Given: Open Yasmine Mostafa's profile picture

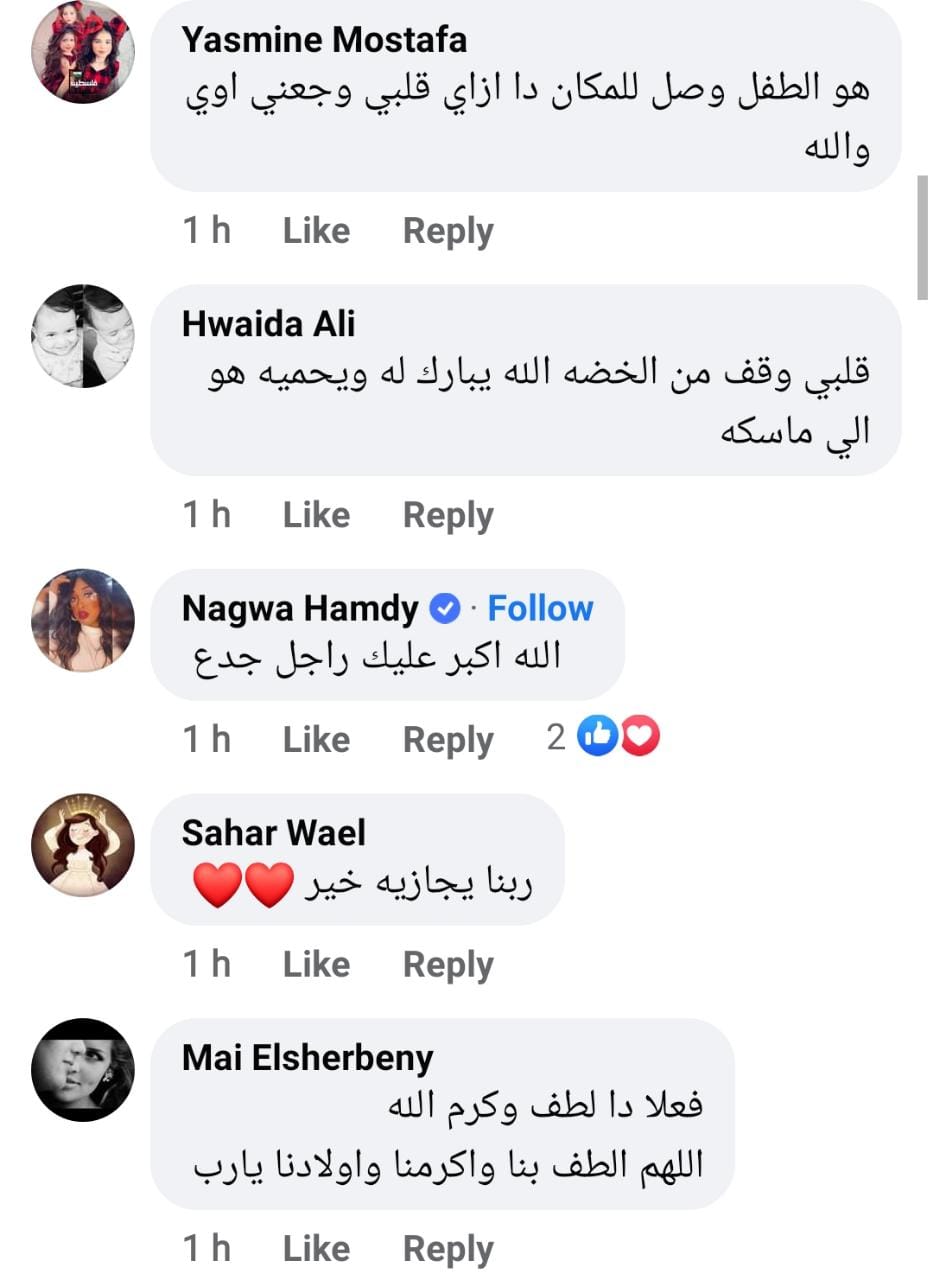Looking at the screenshot, I should point(82,52).
